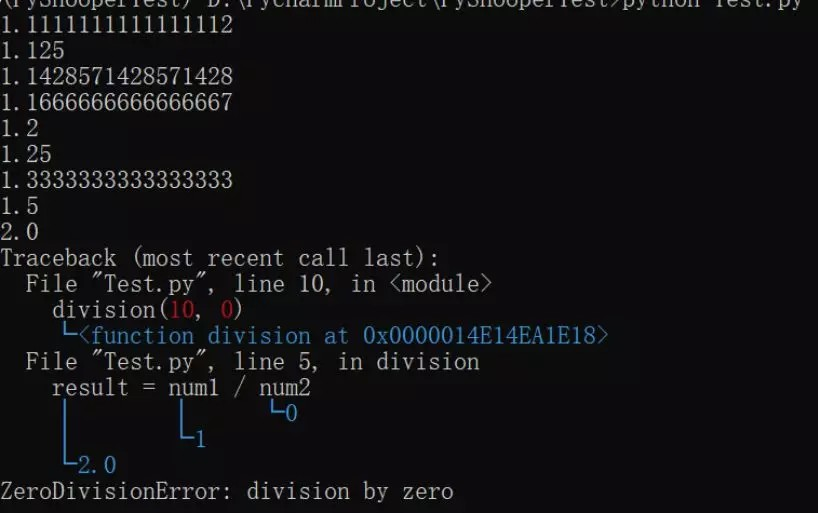
Task: Click the 'python Test.py' command text
Action: point(712,5)
